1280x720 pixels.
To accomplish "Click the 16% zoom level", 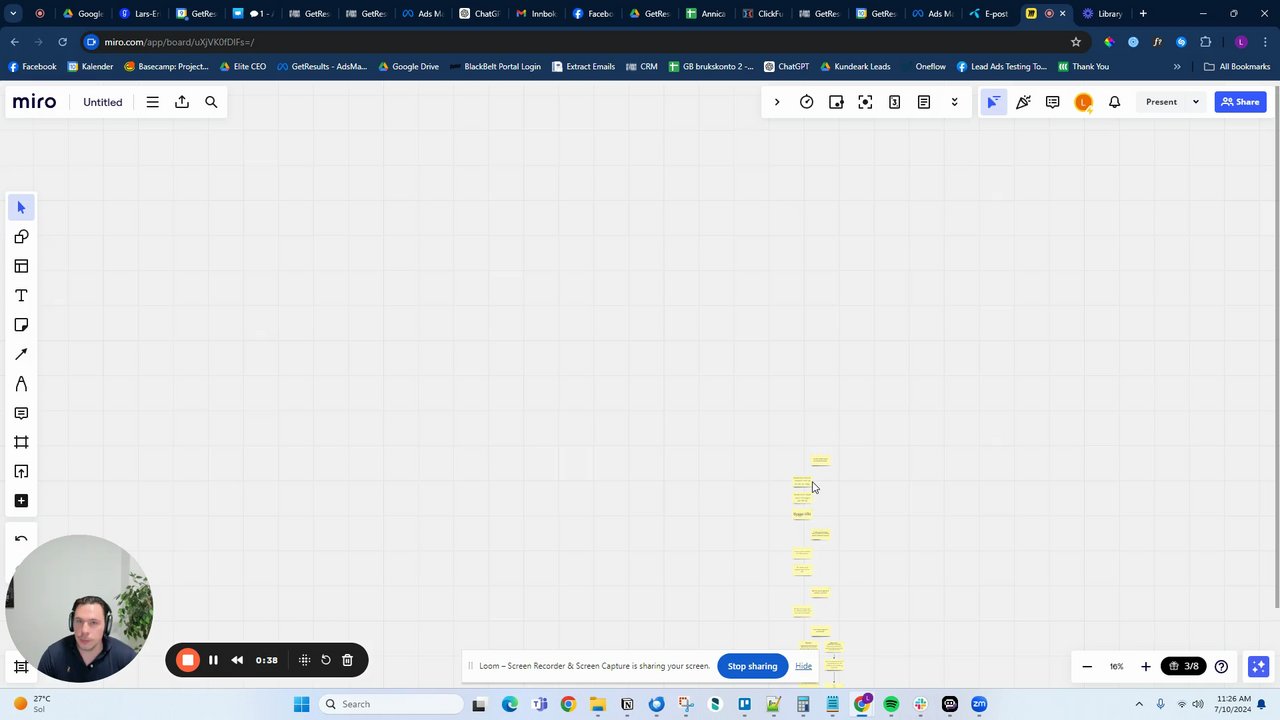I will tap(1116, 666).
